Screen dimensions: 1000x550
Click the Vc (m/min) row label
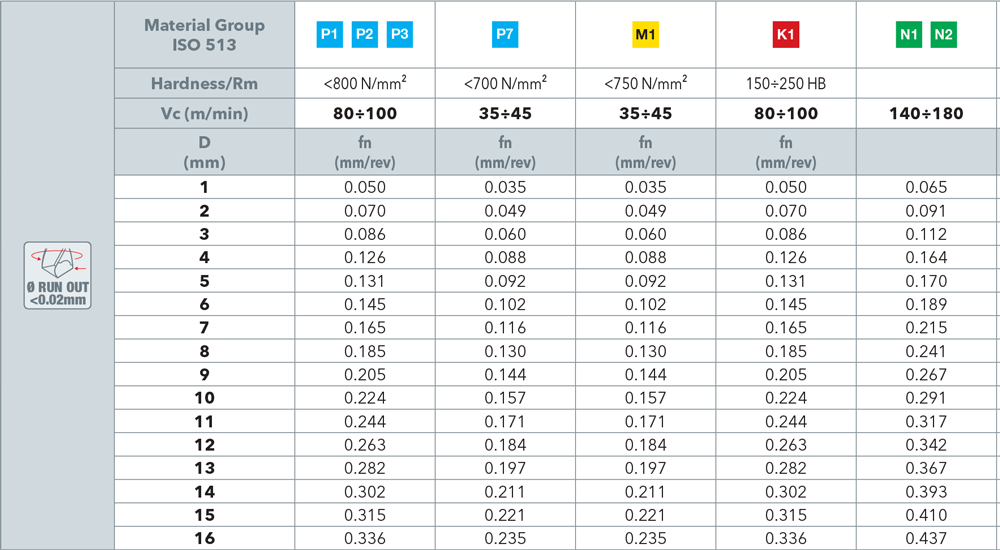click(205, 114)
